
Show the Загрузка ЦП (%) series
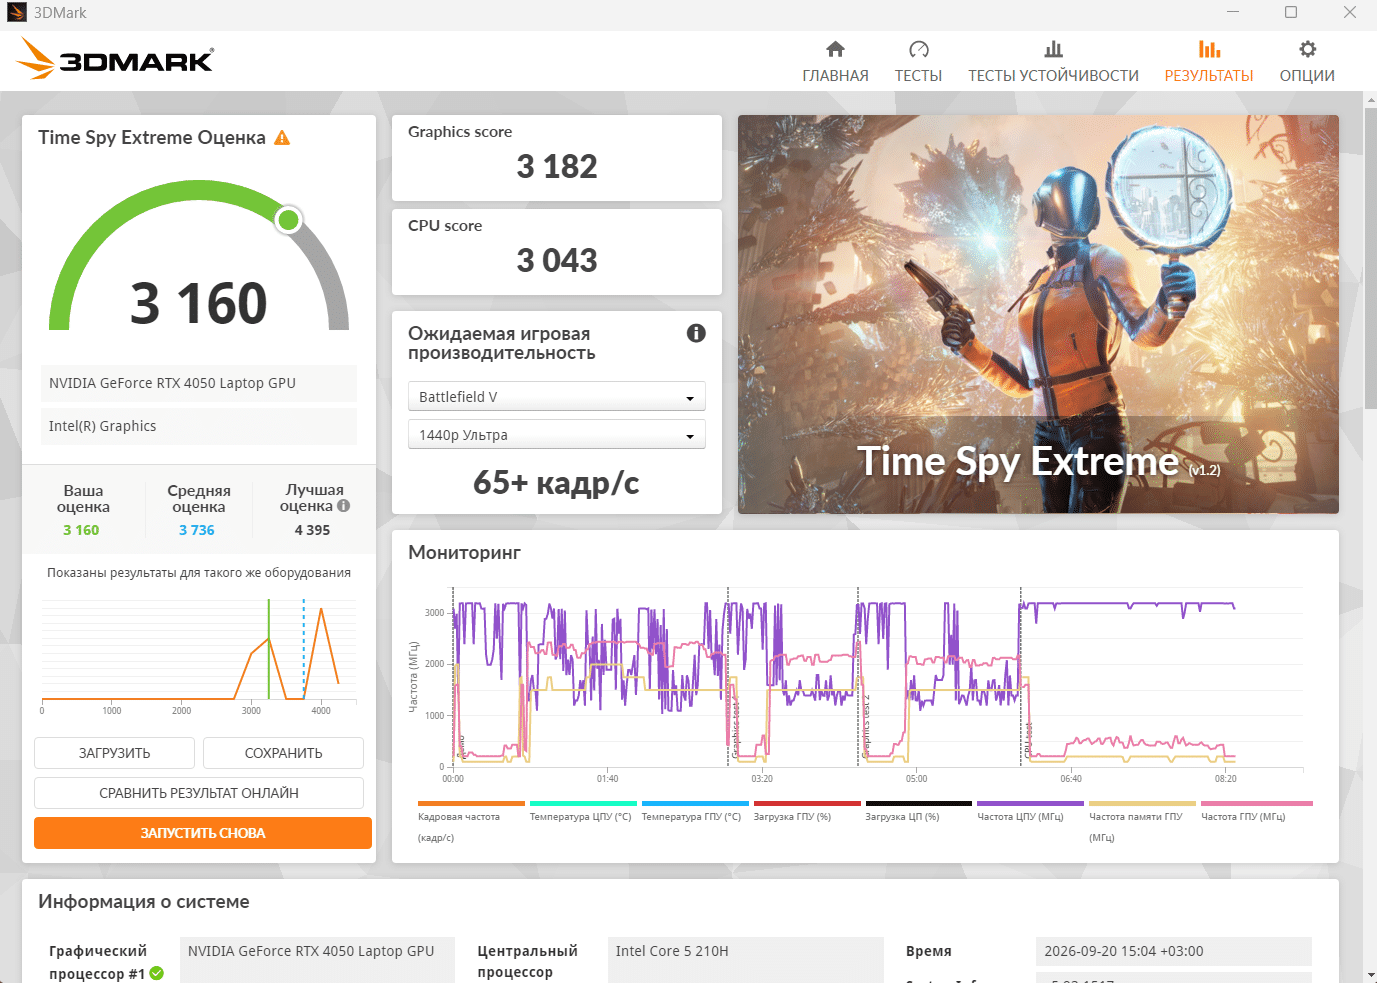point(919,812)
